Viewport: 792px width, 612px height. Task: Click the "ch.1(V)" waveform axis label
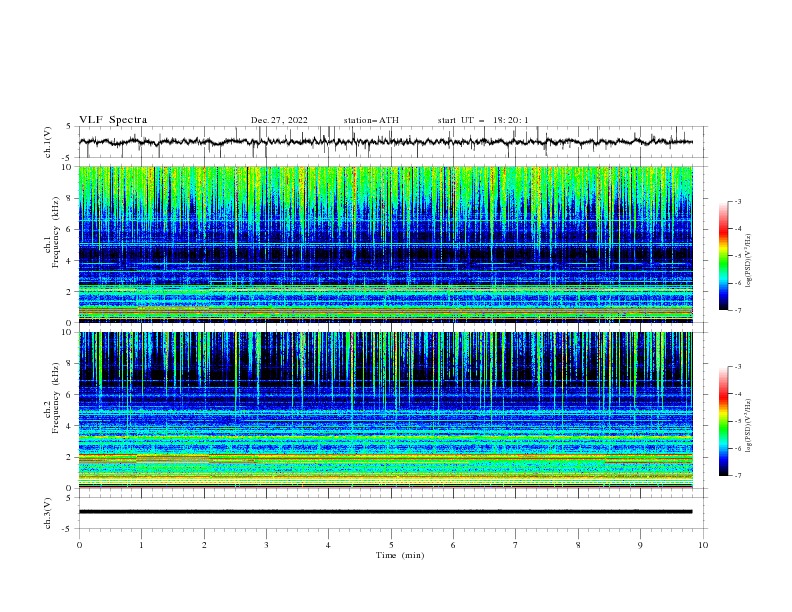(x=48, y=142)
